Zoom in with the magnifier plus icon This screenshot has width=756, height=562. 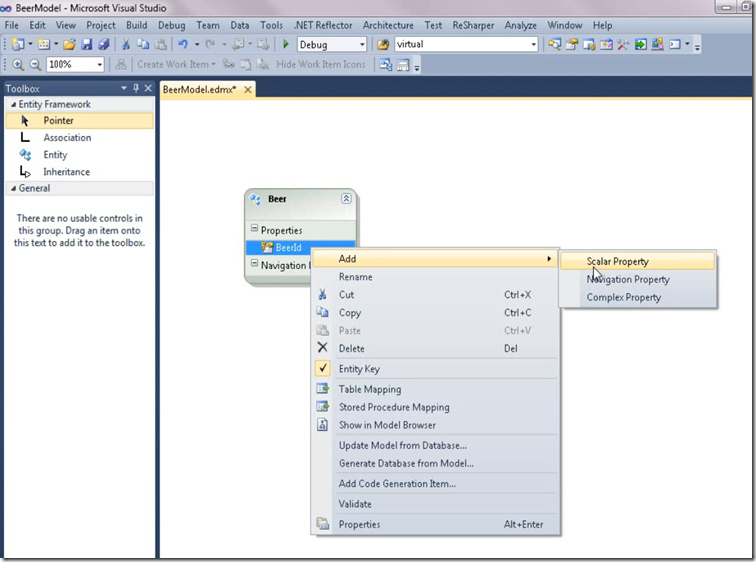pos(18,65)
